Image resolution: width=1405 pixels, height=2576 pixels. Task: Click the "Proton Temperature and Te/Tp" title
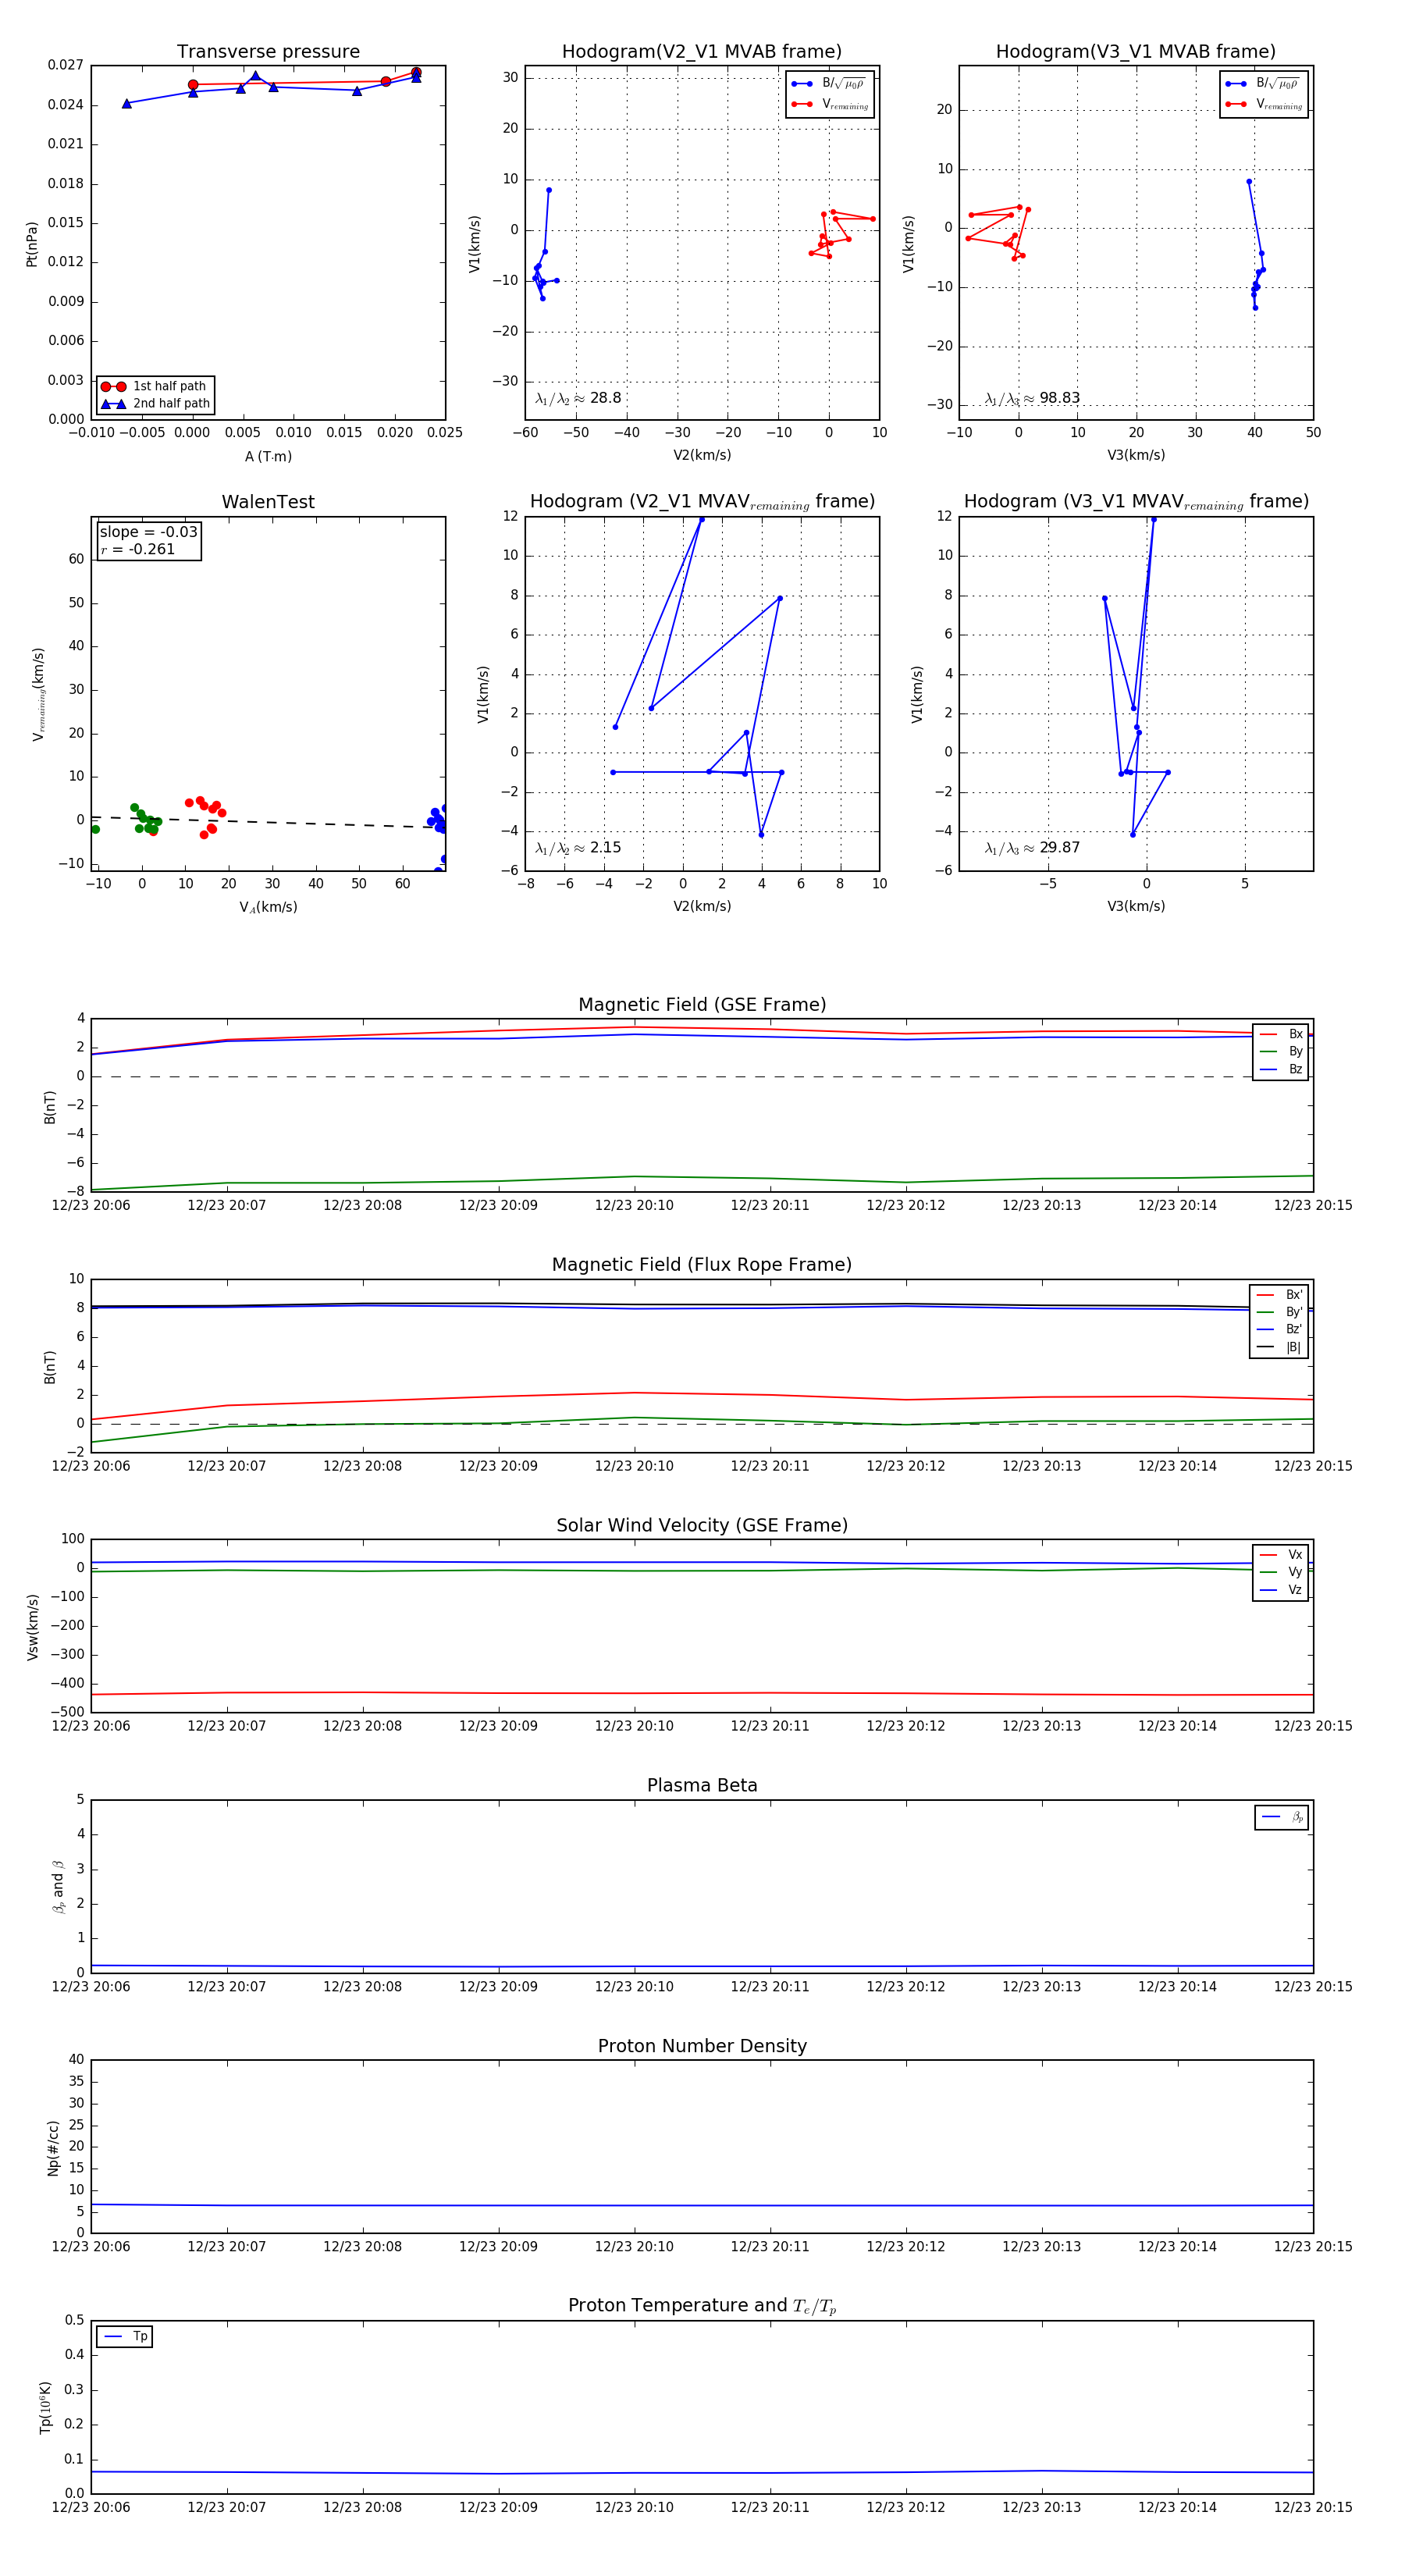[x=702, y=2306]
